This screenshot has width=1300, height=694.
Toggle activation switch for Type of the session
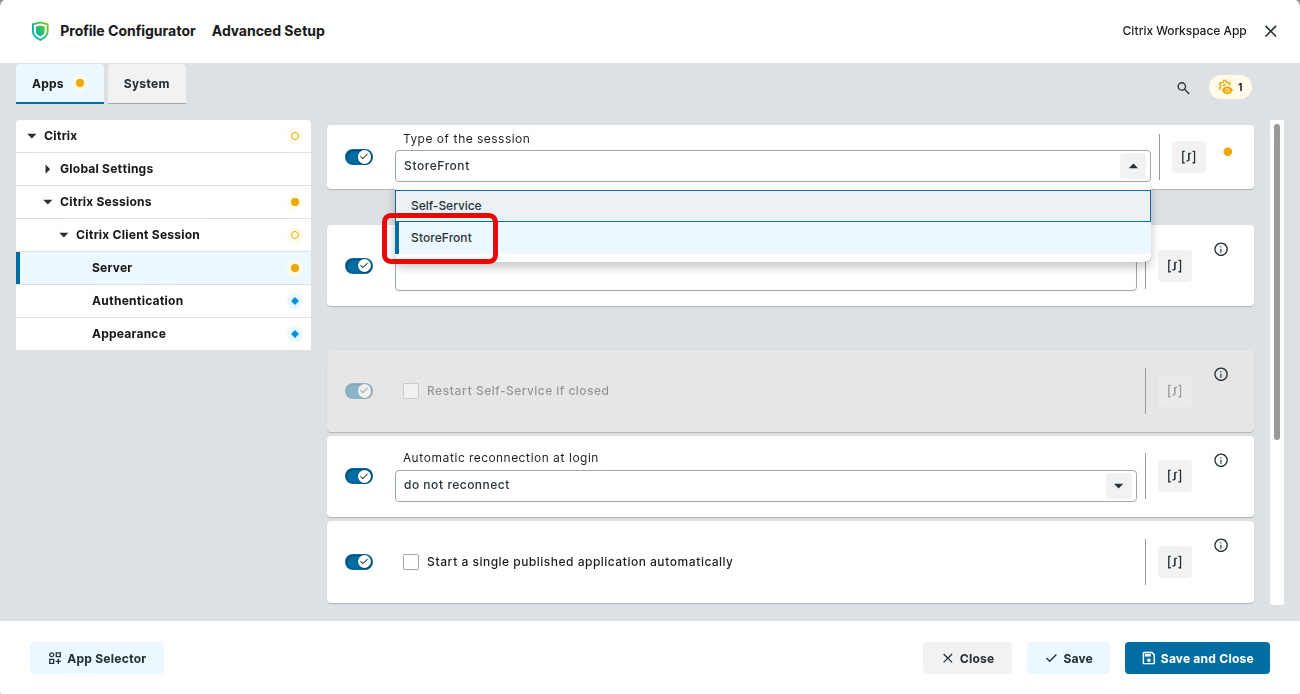point(359,157)
